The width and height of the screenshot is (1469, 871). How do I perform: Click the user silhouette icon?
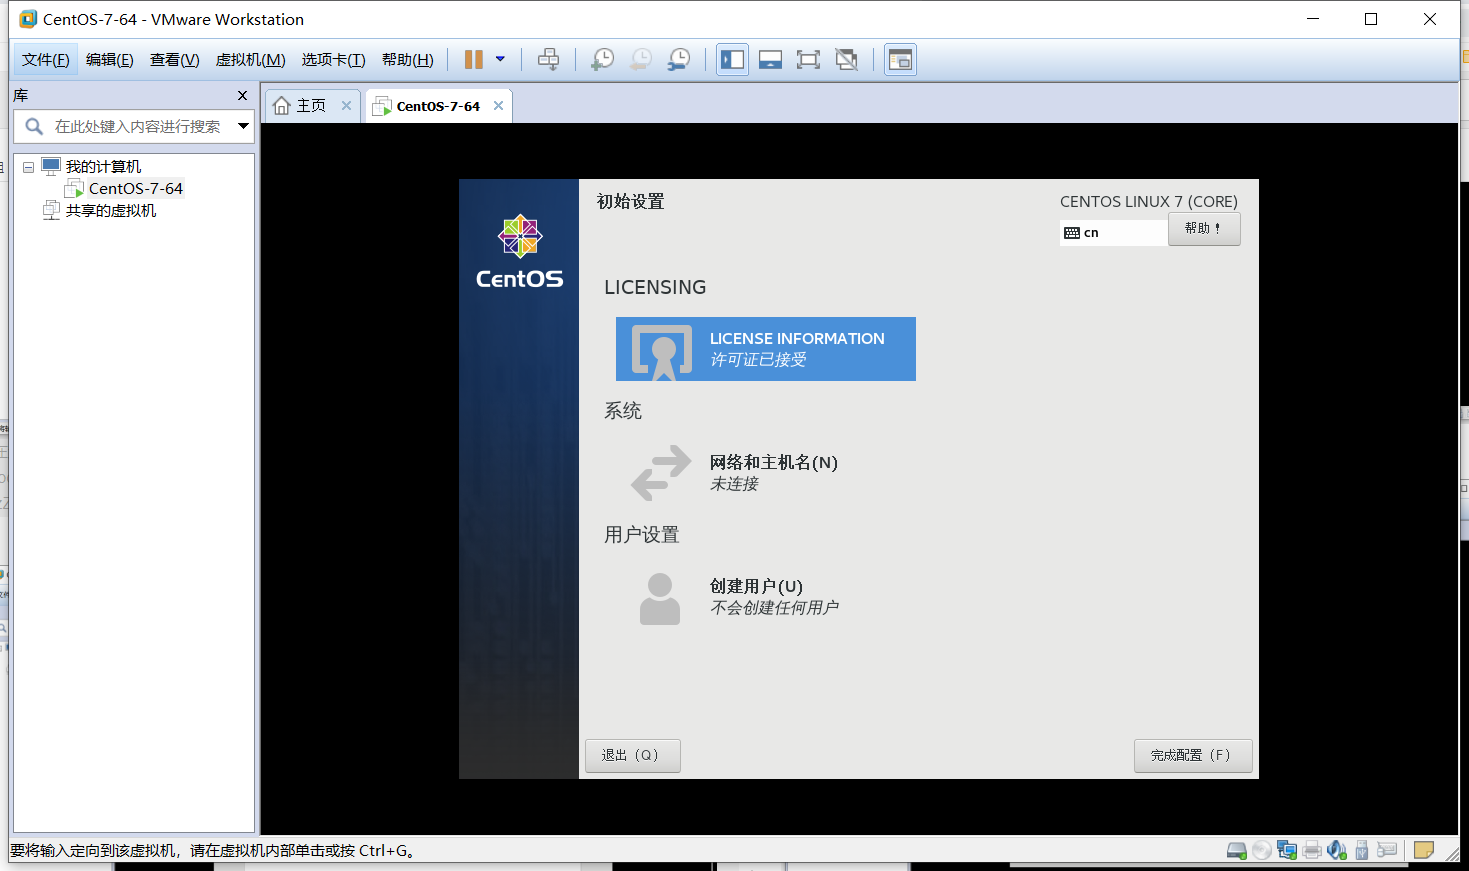click(660, 599)
